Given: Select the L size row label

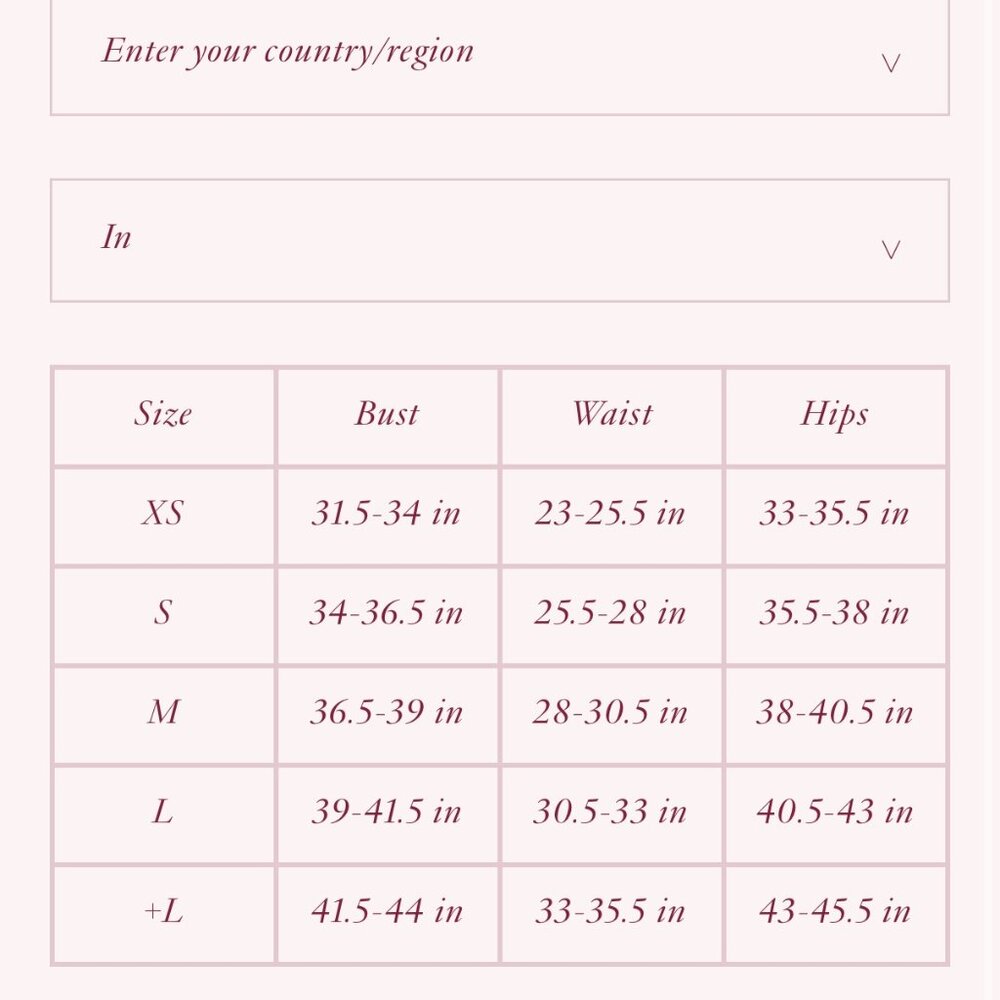Looking at the screenshot, I should [163, 811].
